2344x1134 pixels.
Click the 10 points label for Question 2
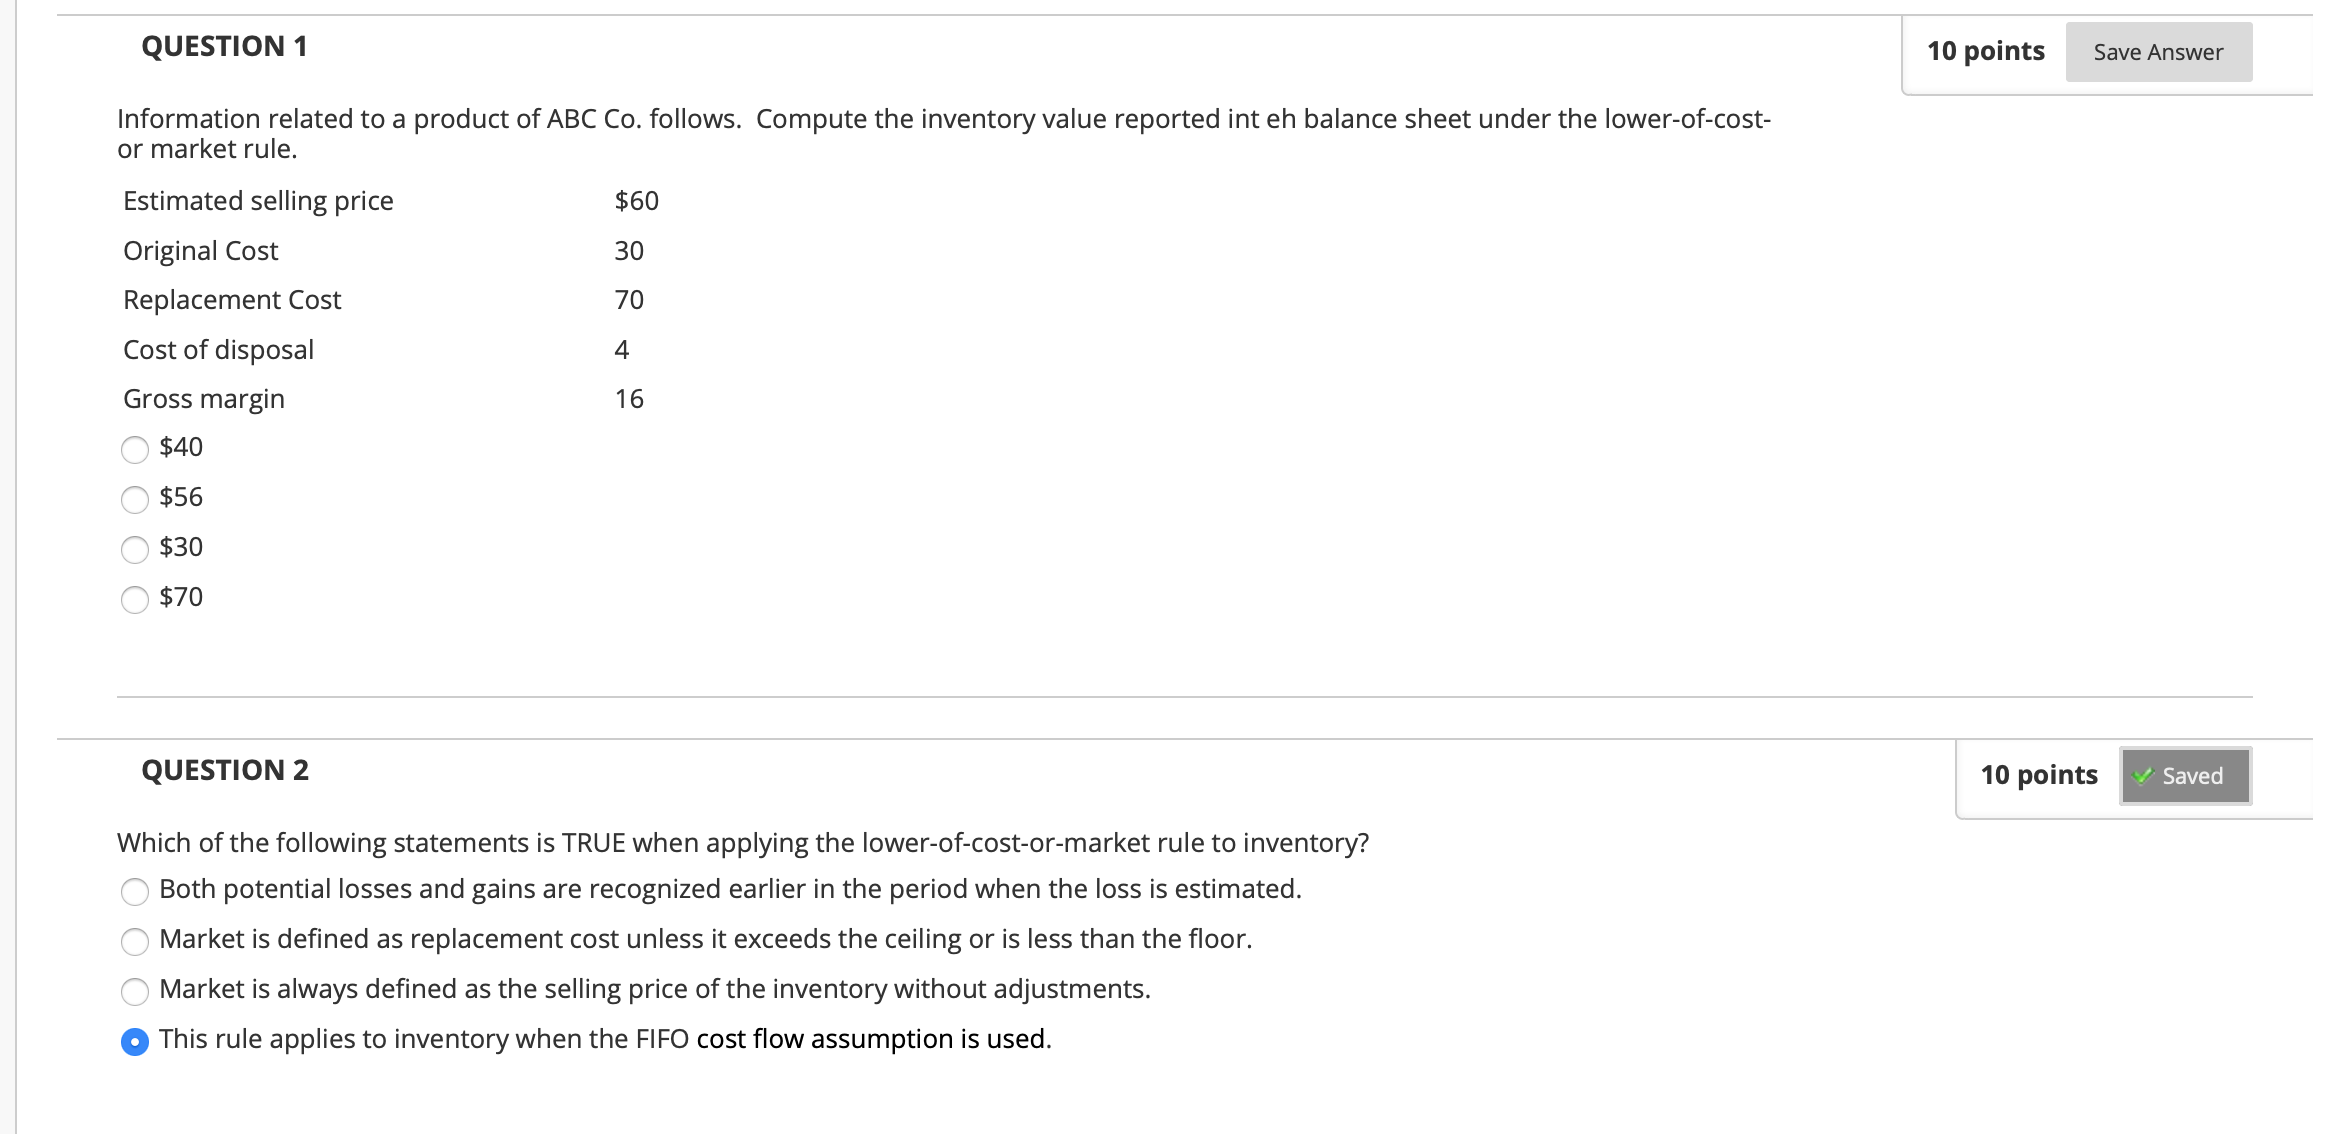coord(2040,774)
